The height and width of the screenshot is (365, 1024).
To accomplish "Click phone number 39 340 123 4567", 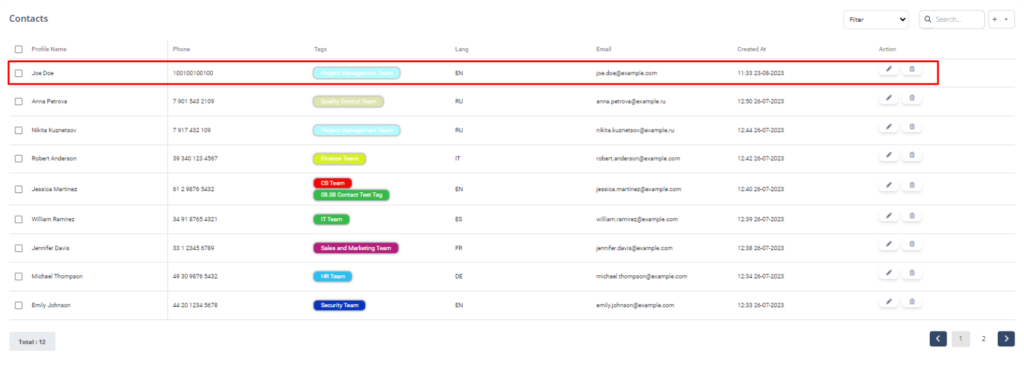I will (x=195, y=159).
